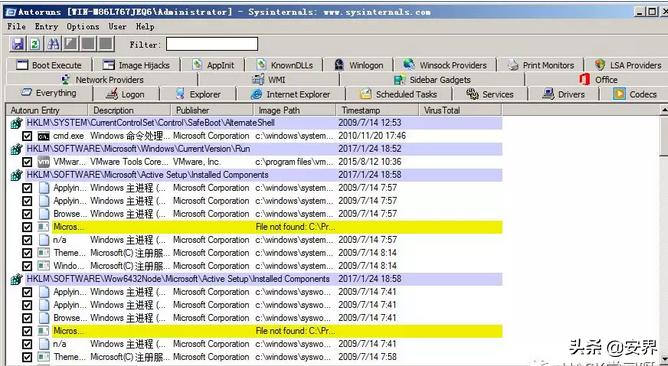Select the KnownDLLs tab

pos(284,65)
